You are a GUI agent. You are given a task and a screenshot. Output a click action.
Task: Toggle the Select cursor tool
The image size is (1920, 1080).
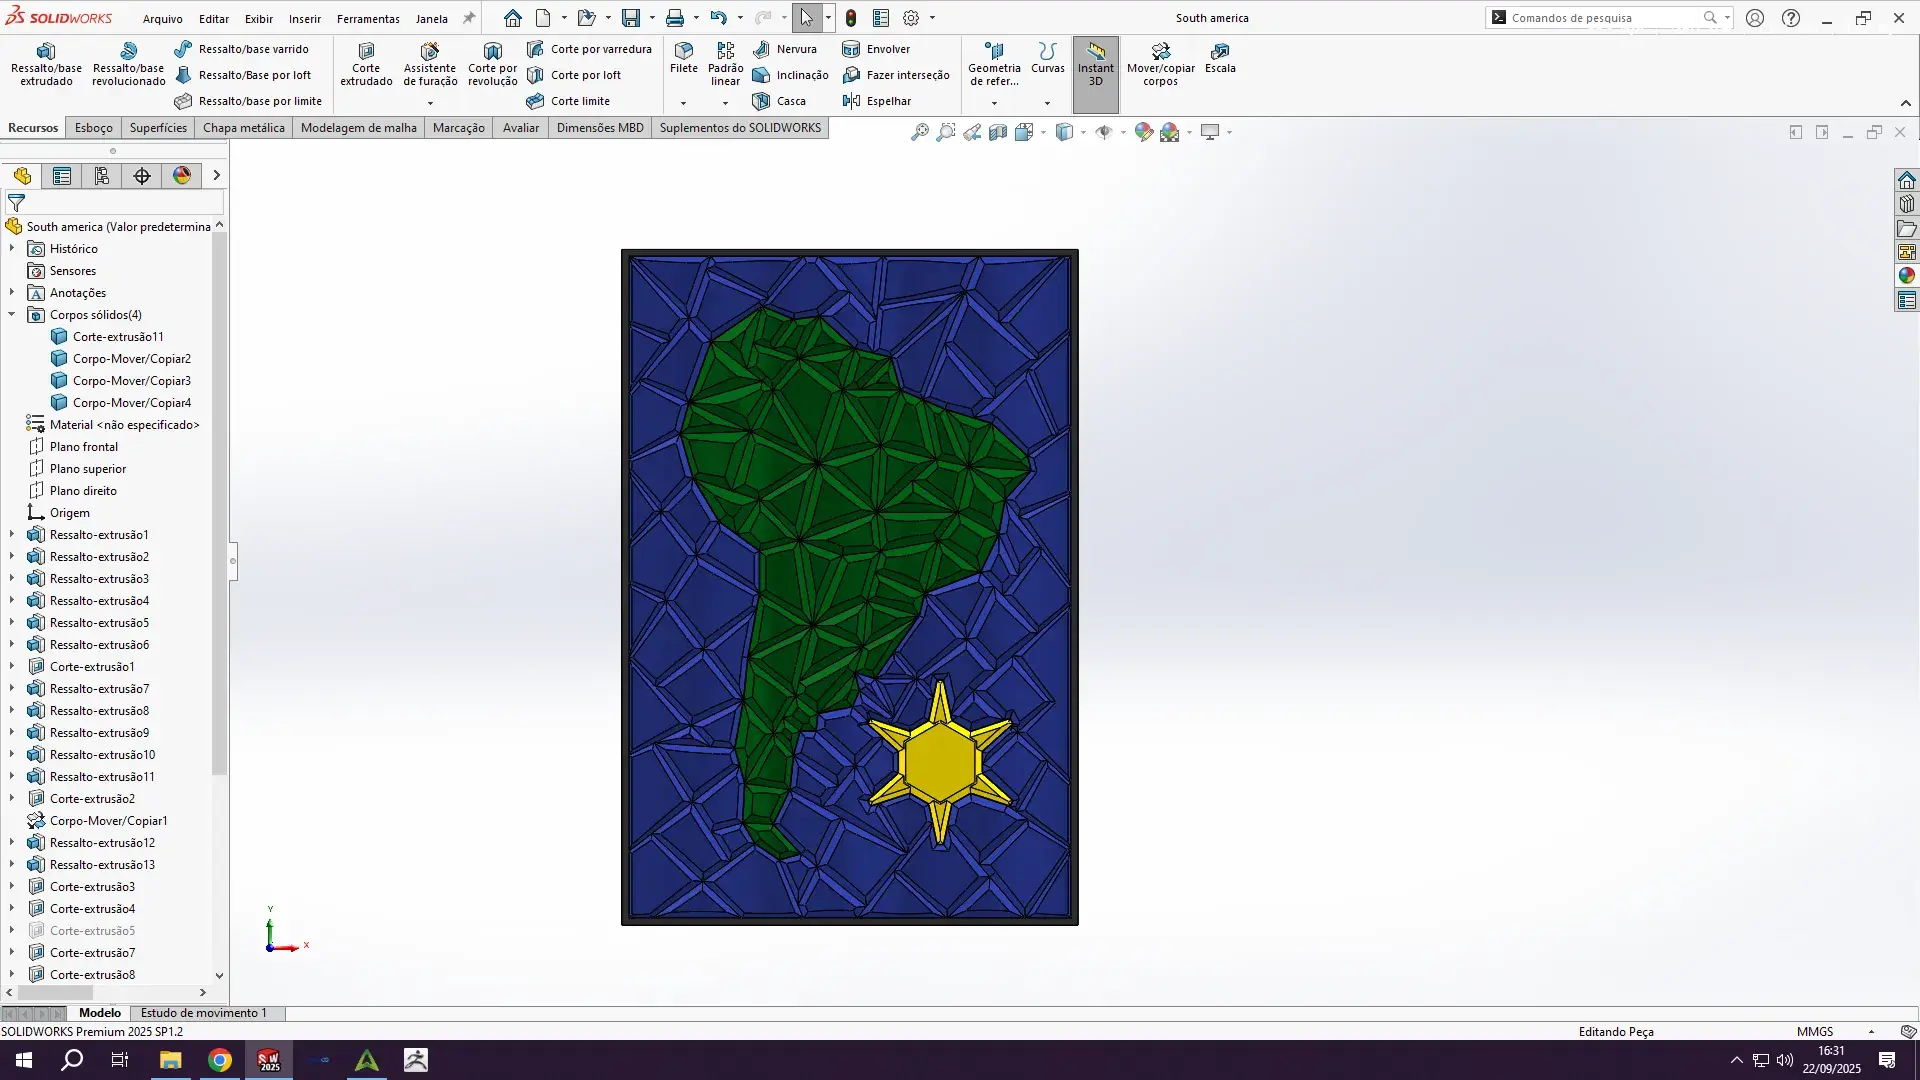tap(806, 18)
